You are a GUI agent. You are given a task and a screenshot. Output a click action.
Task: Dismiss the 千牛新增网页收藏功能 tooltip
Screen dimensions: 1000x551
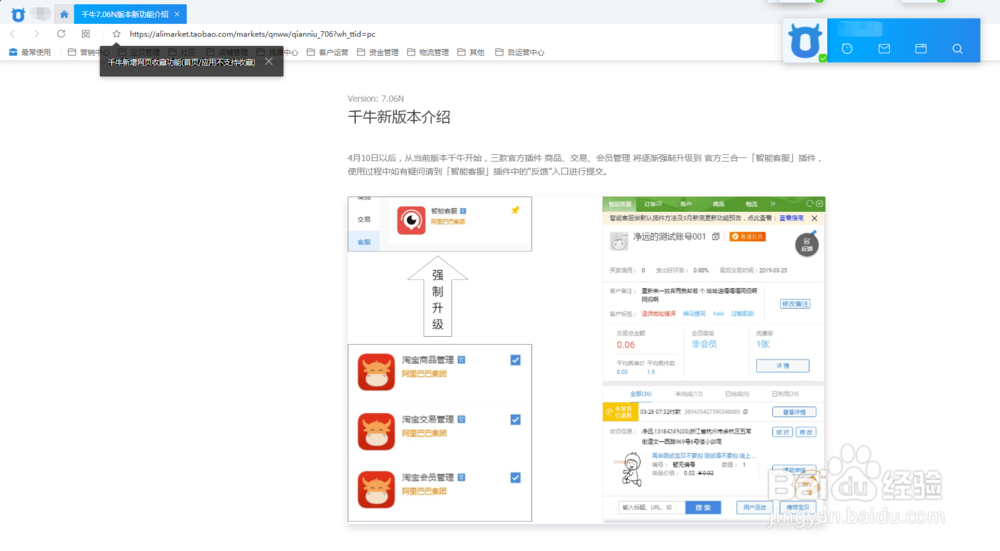click(x=269, y=62)
